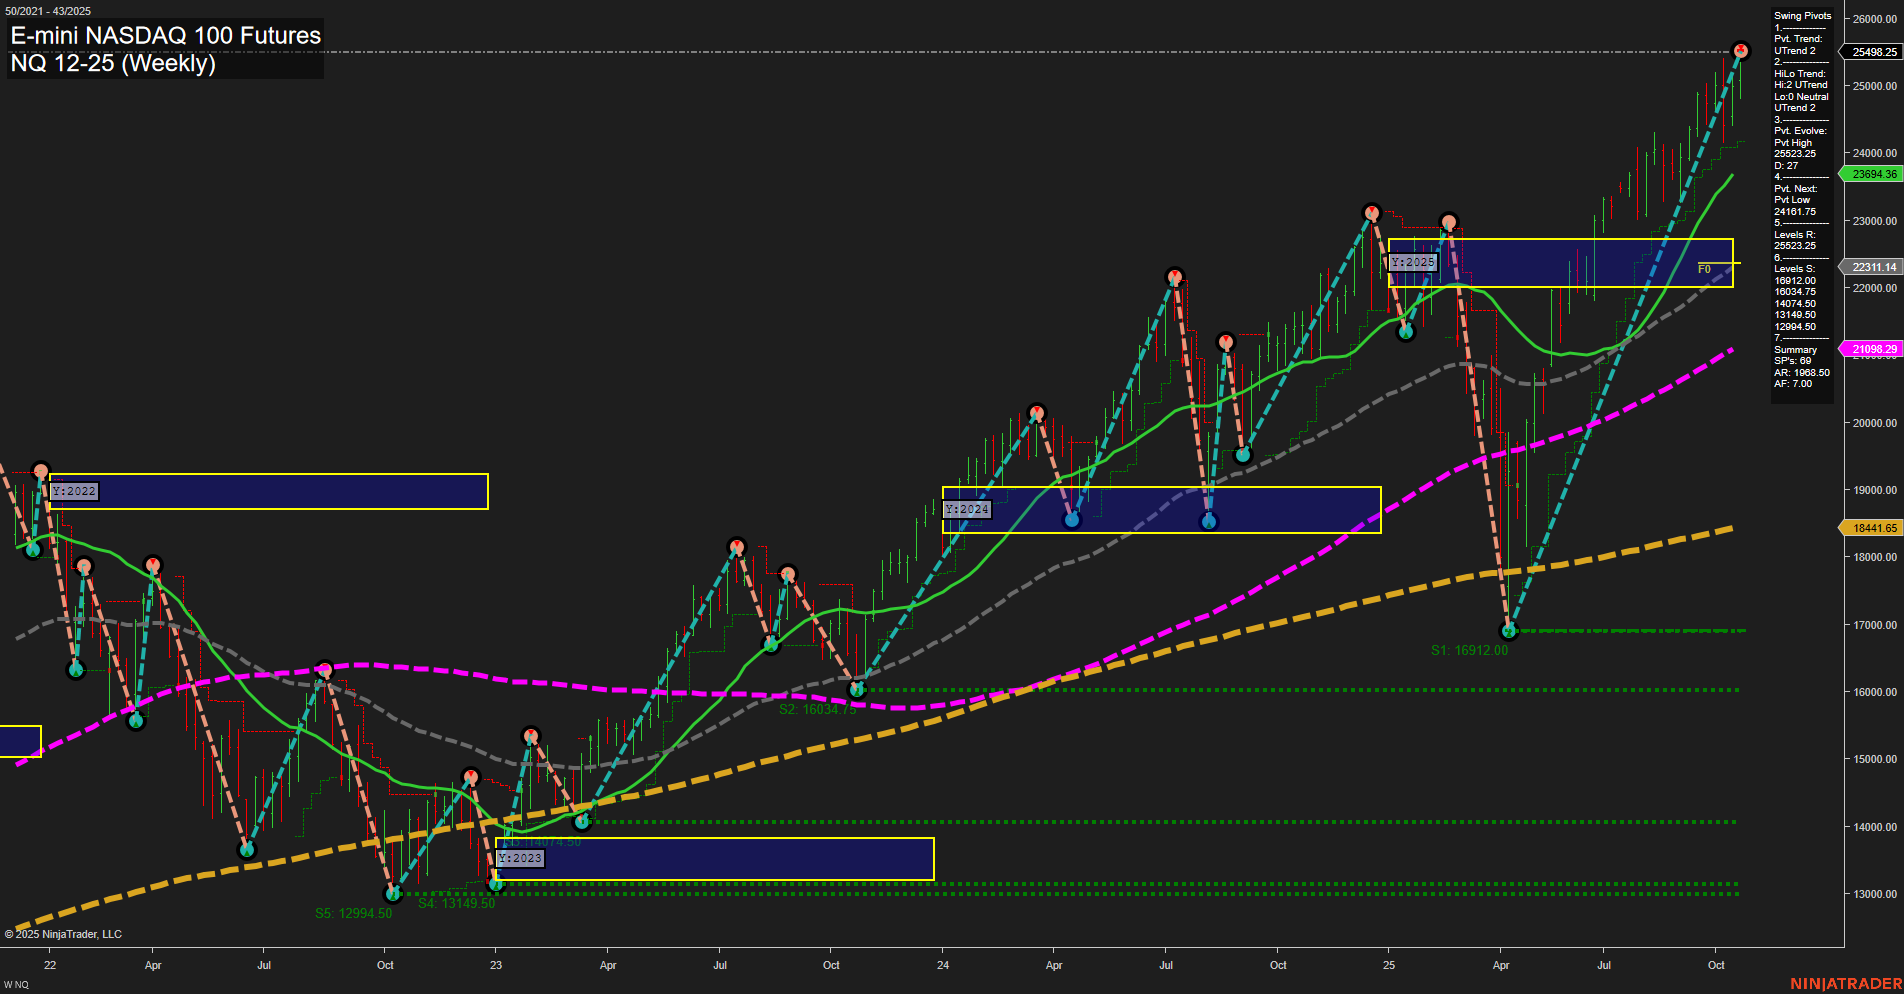Click the blue swing-low marker inside the Y:2024 zone
Viewport: 1904px width, 994px height.
[1073, 519]
